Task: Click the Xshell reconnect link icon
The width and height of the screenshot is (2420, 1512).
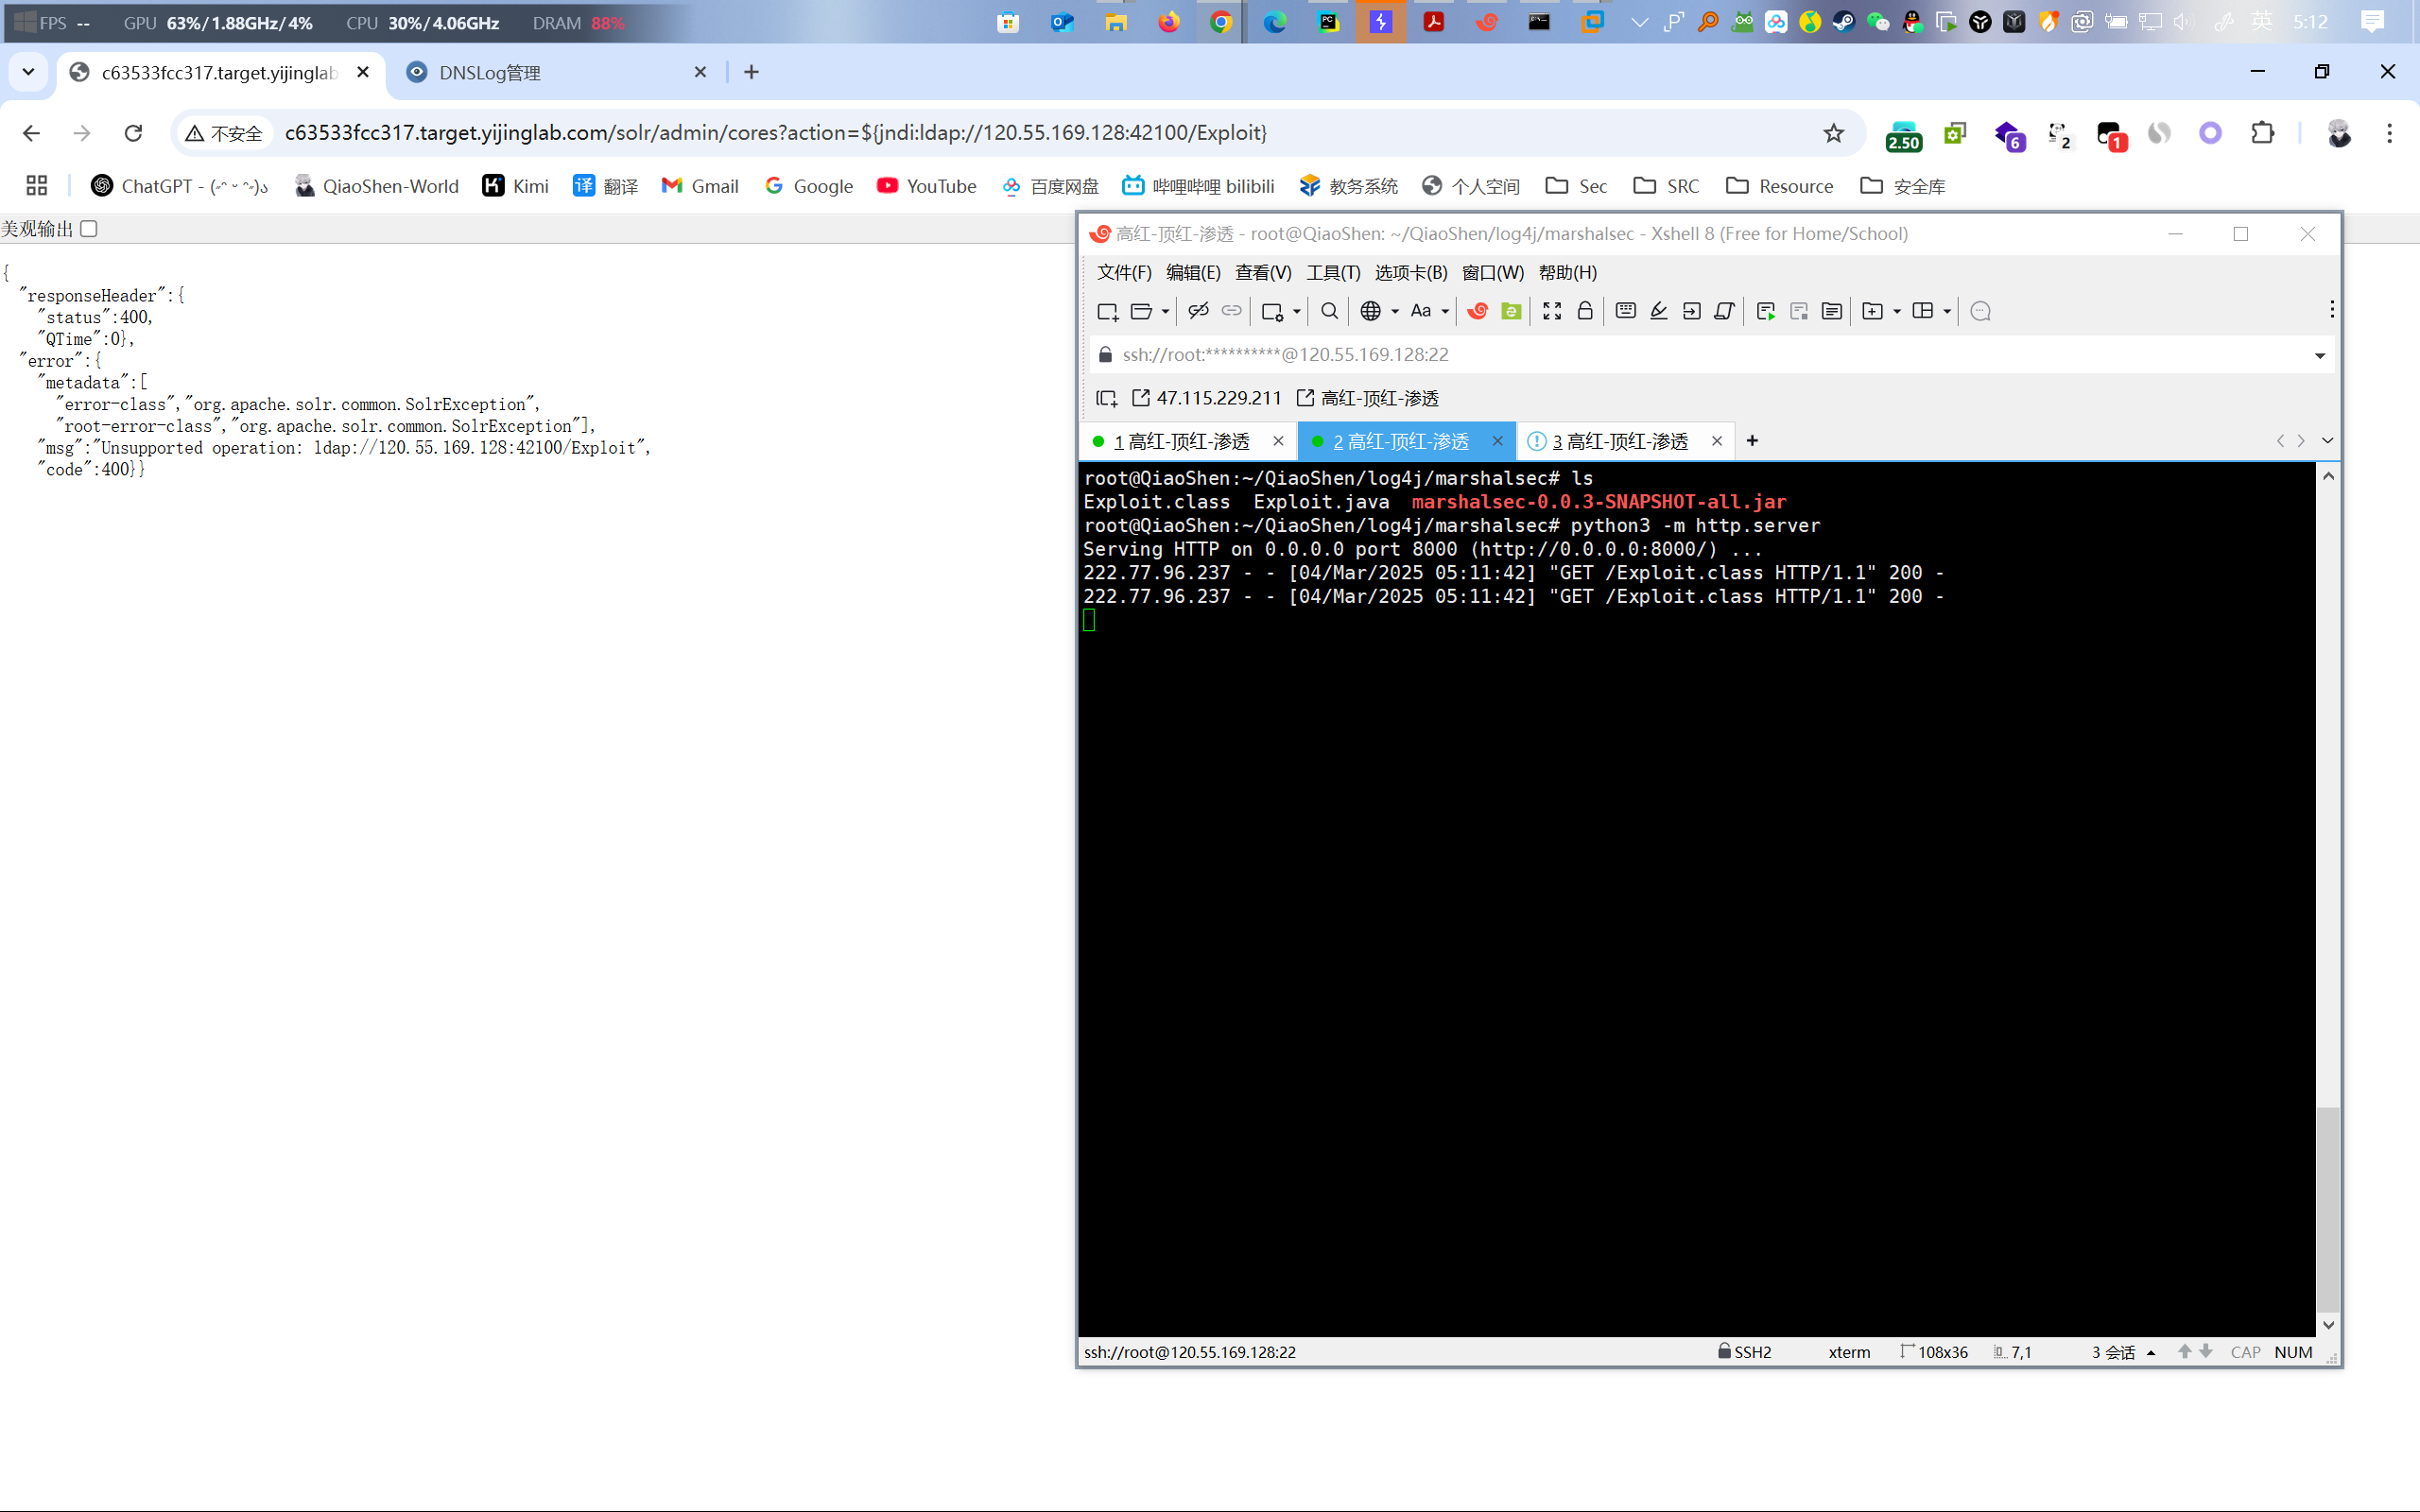Action: coord(1232,311)
